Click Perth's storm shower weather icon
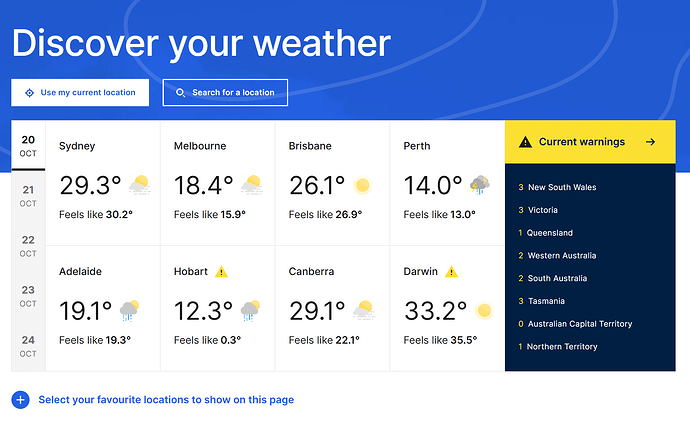Image resolution: width=690 pixels, height=447 pixels. (x=480, y=185)
